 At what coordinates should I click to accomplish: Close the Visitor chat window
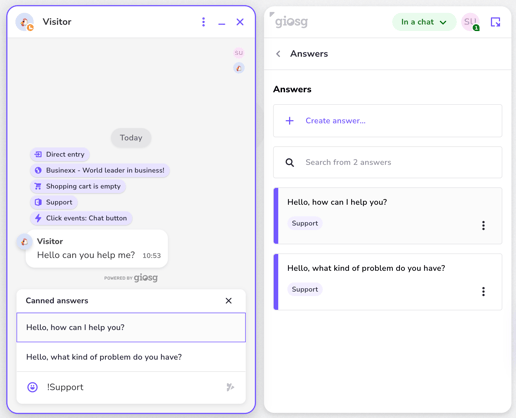tap(240, 22)
